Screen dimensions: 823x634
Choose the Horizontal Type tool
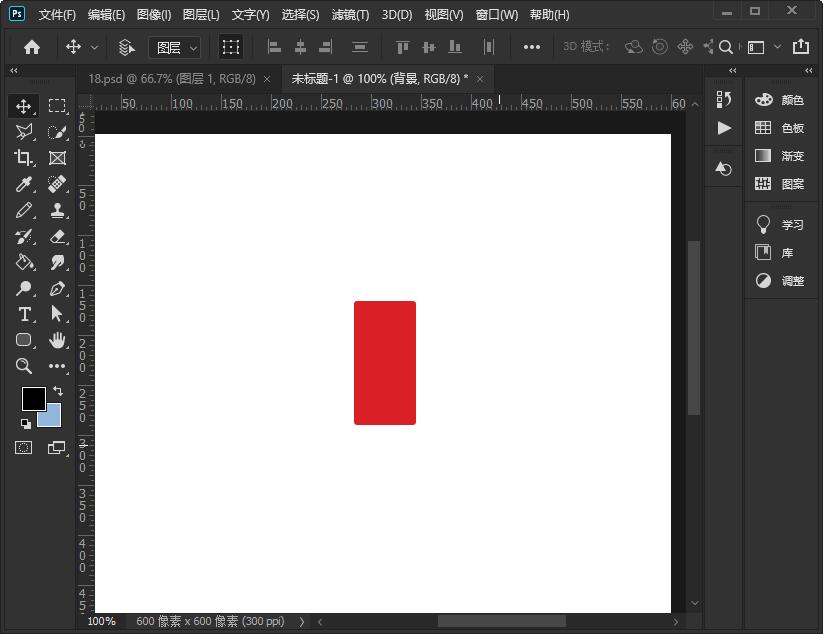(x=24, y=314)
